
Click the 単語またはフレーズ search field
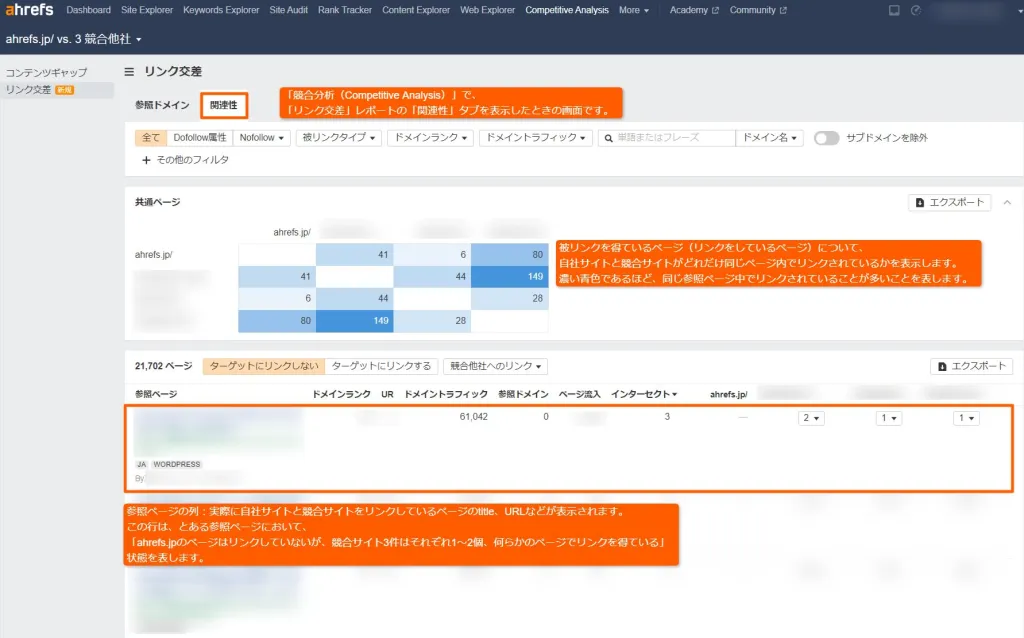tap(660, 138)
